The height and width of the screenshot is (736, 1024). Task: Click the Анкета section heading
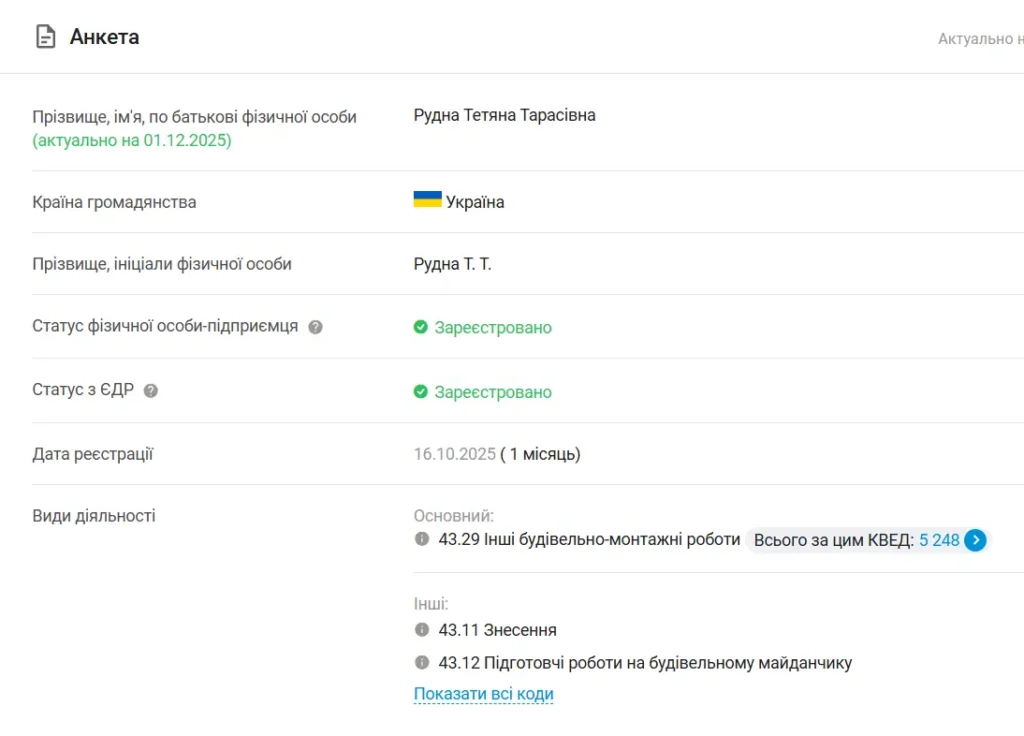pyautogui.click(x=104, y=37)
